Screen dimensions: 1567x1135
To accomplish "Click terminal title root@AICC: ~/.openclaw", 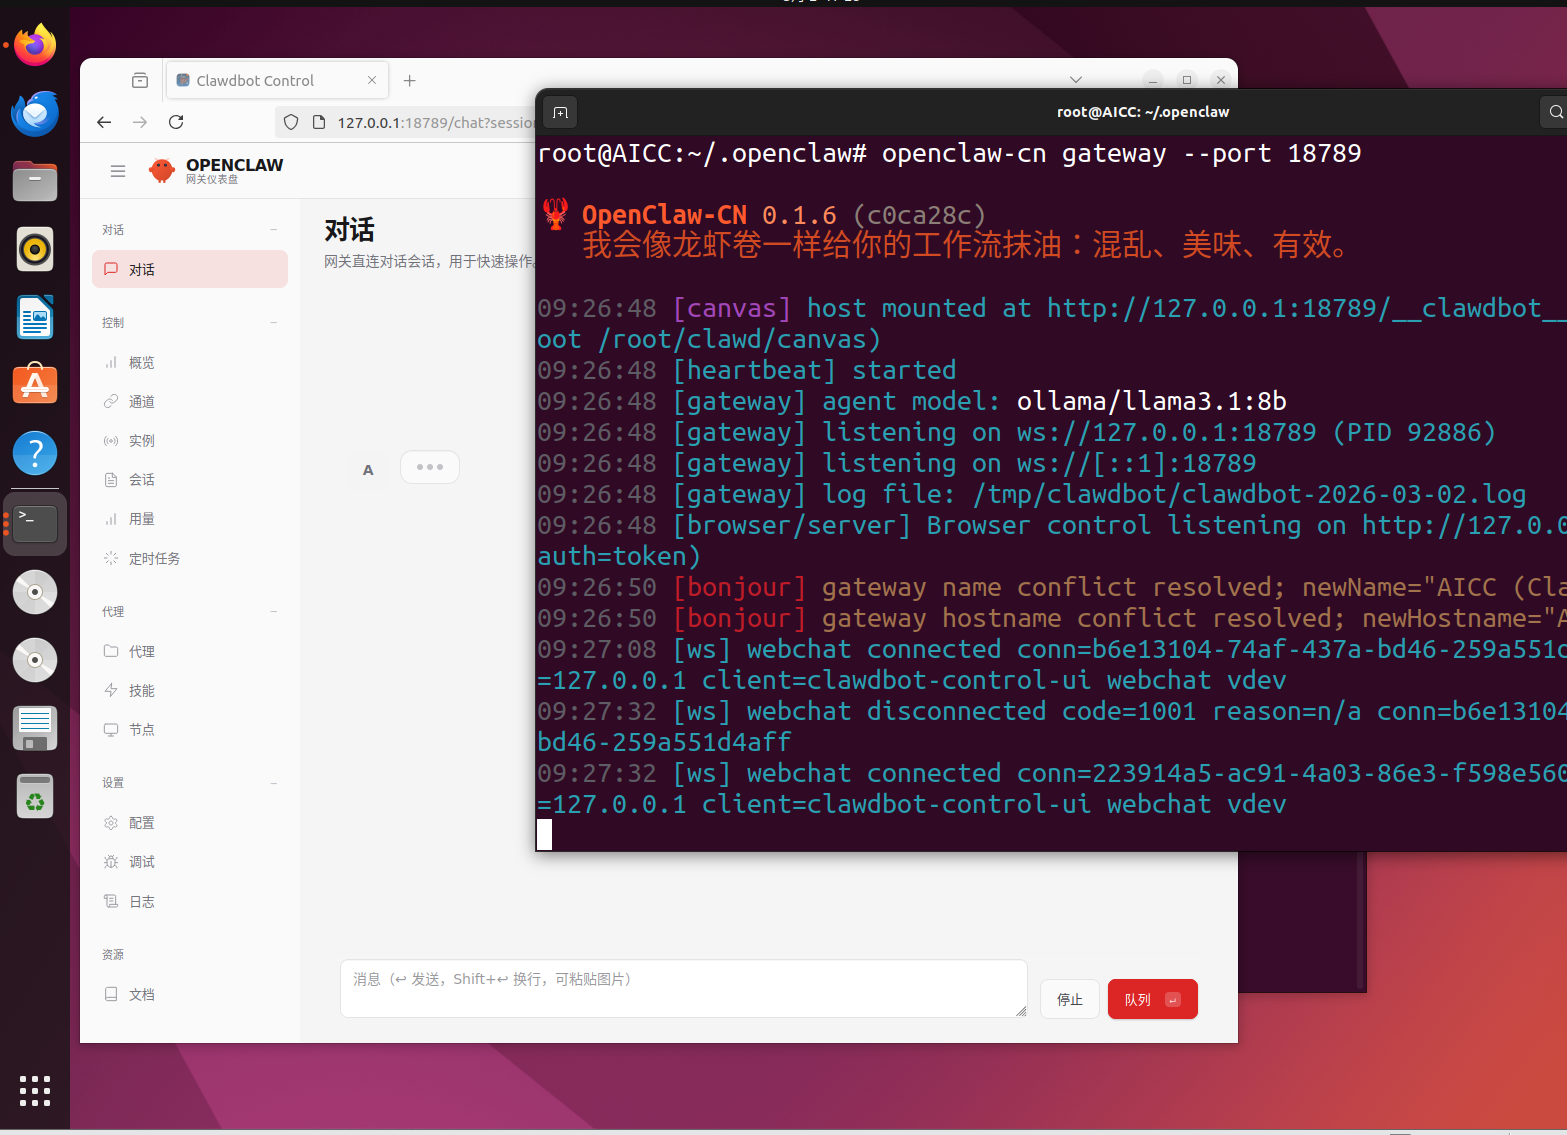I will point(1143,112).
